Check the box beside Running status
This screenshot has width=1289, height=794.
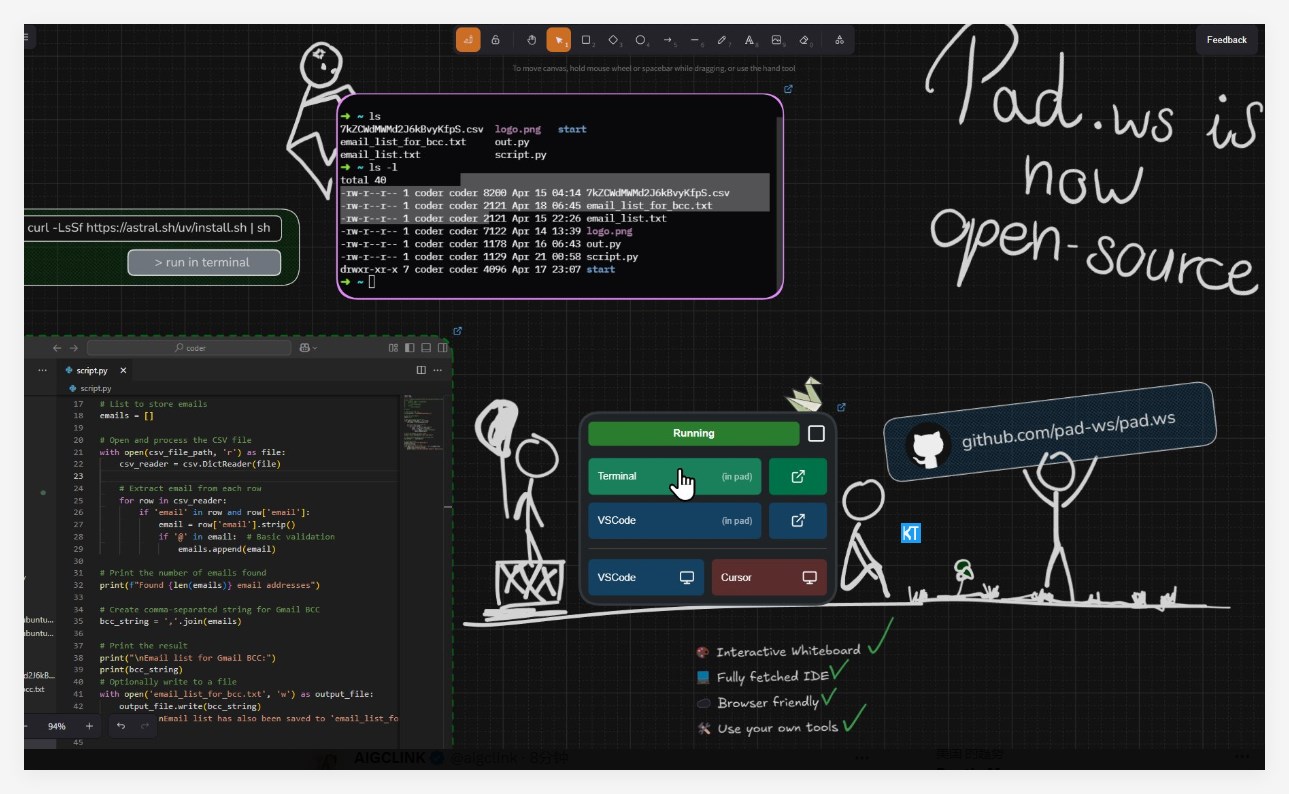tap(816, 433)
